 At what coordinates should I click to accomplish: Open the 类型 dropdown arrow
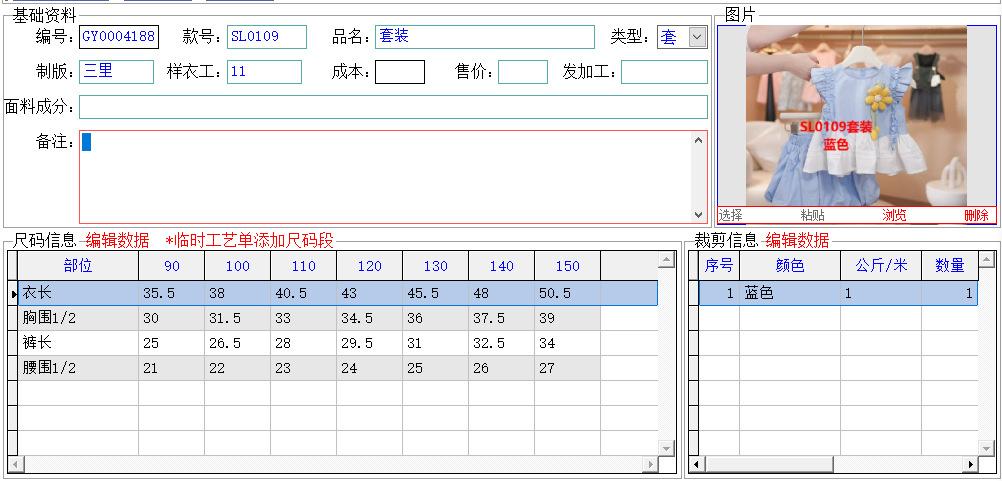tap(698, 37)
